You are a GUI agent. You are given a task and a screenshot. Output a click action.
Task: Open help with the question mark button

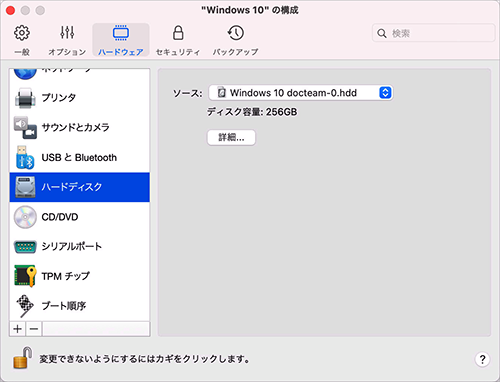(482, 359)
